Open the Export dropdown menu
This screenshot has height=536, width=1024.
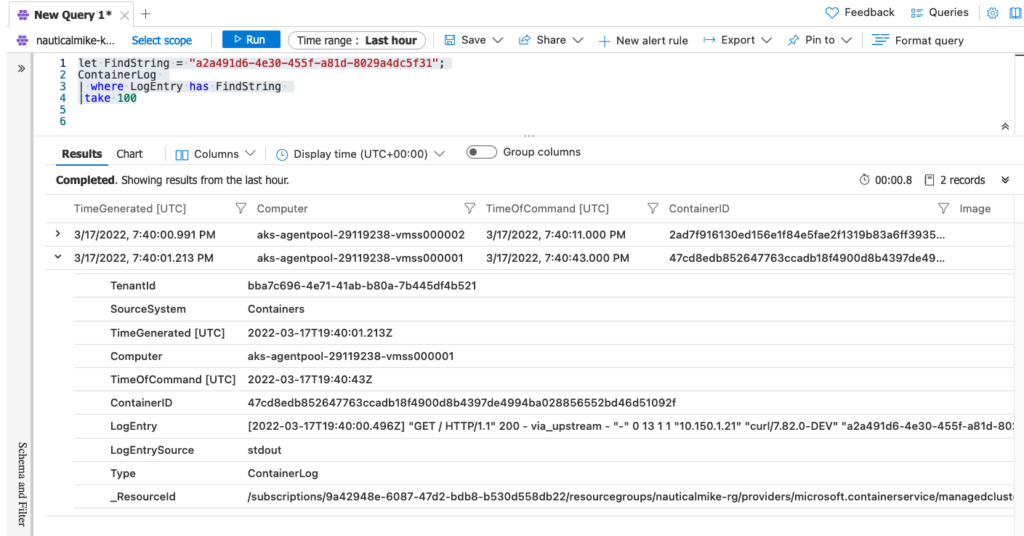pyautogui.click(x=737, y=40)
